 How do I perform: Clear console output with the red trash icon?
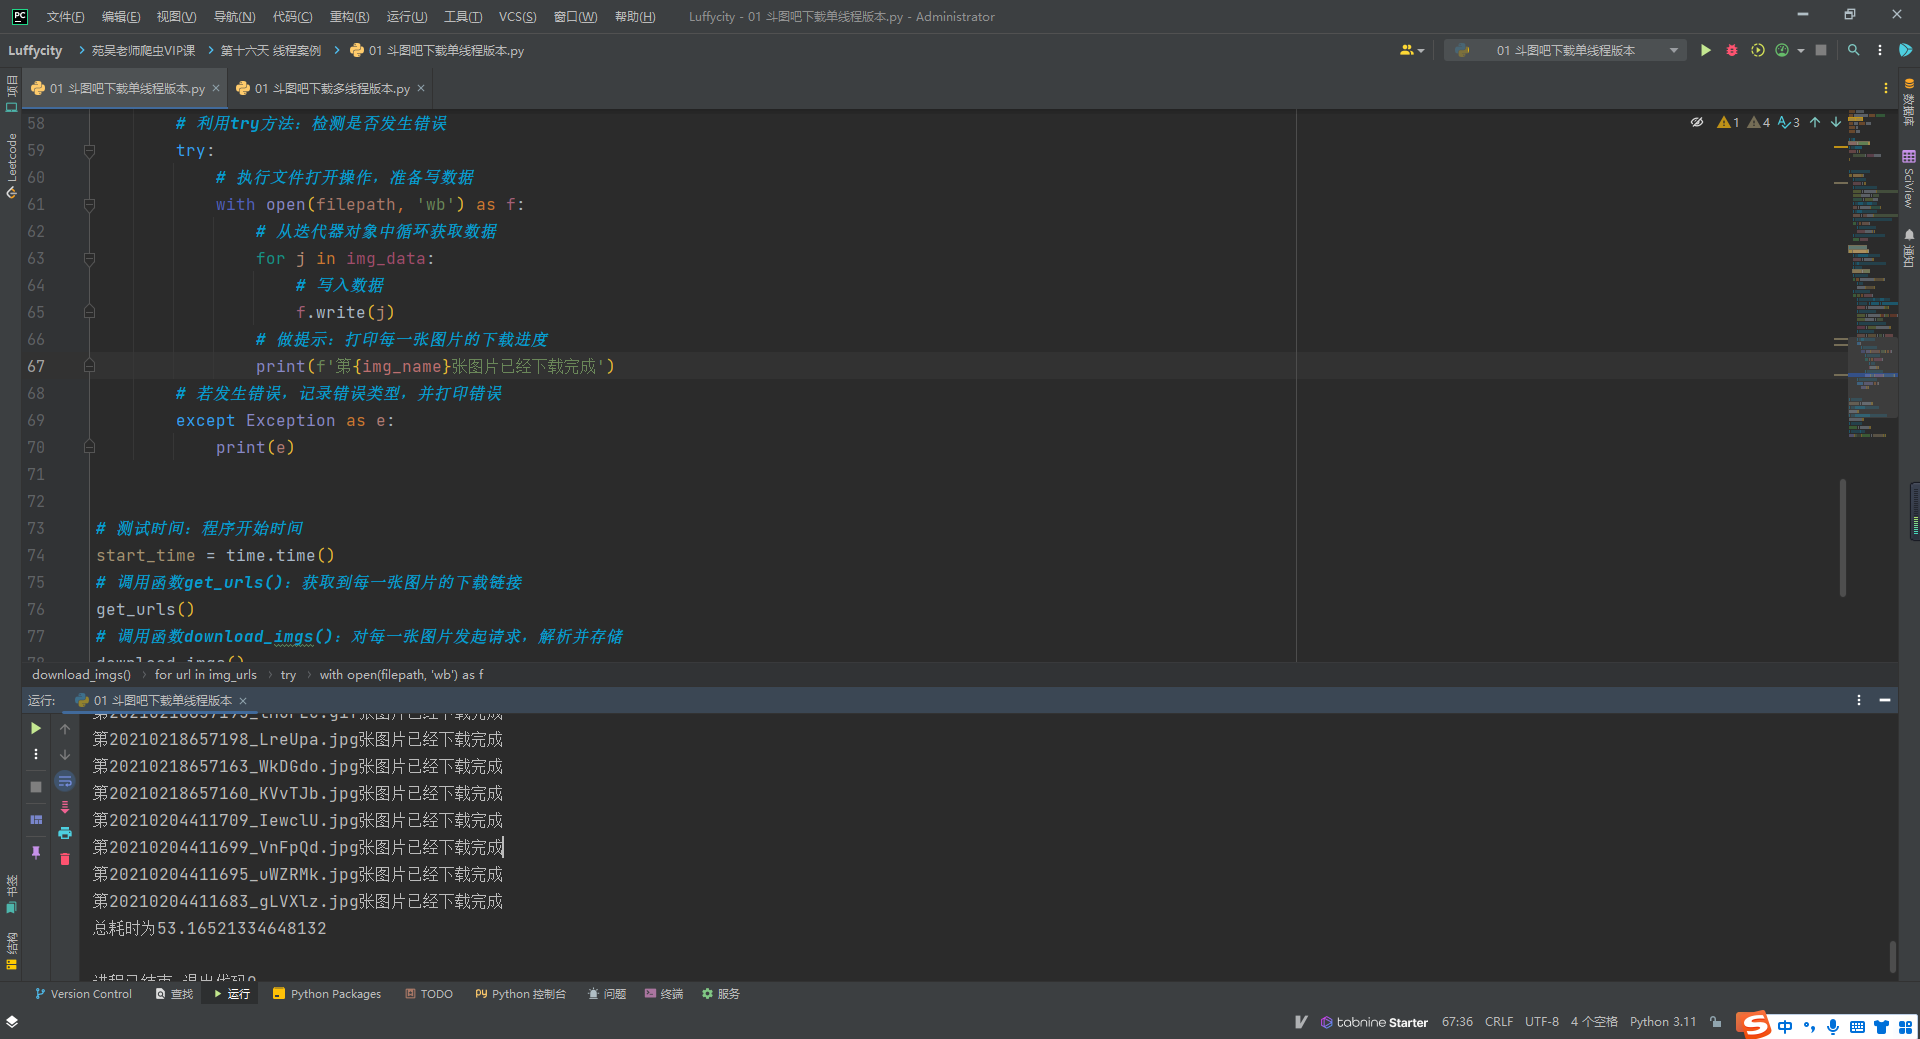click(x=65, y=859)
